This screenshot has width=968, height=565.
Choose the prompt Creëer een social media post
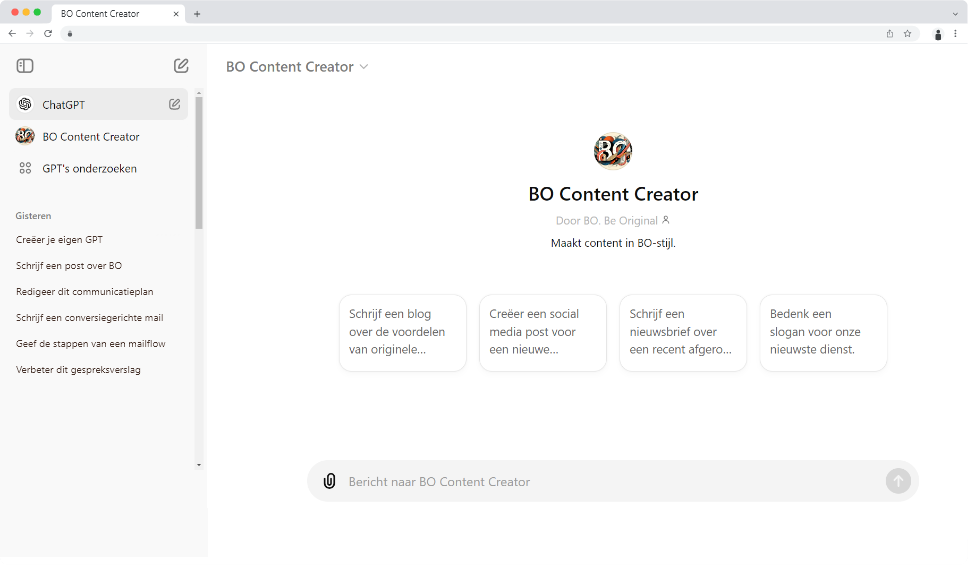click(x=543, y=333)
